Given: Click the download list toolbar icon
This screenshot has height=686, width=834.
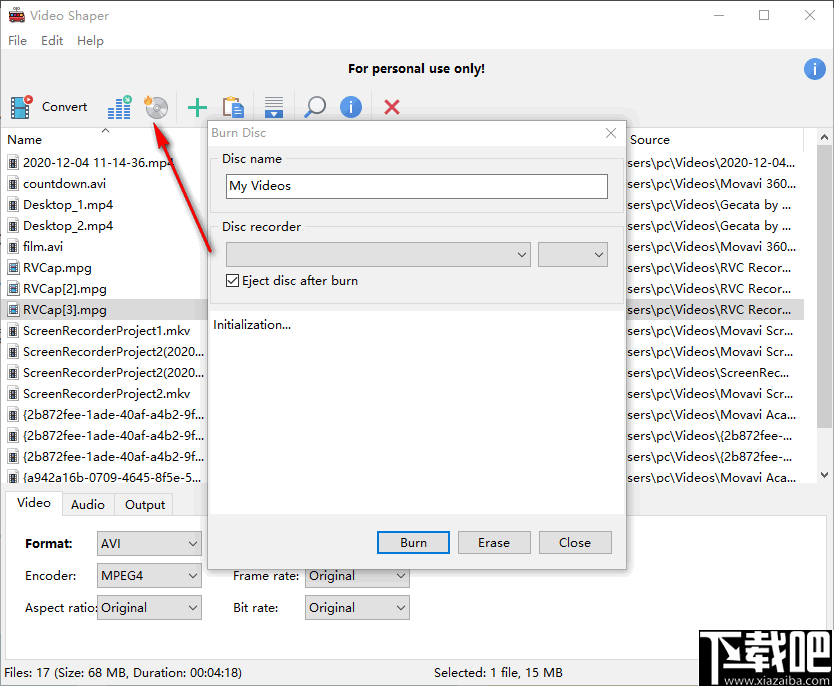Looking at the screenshot, I should point(274,107).
